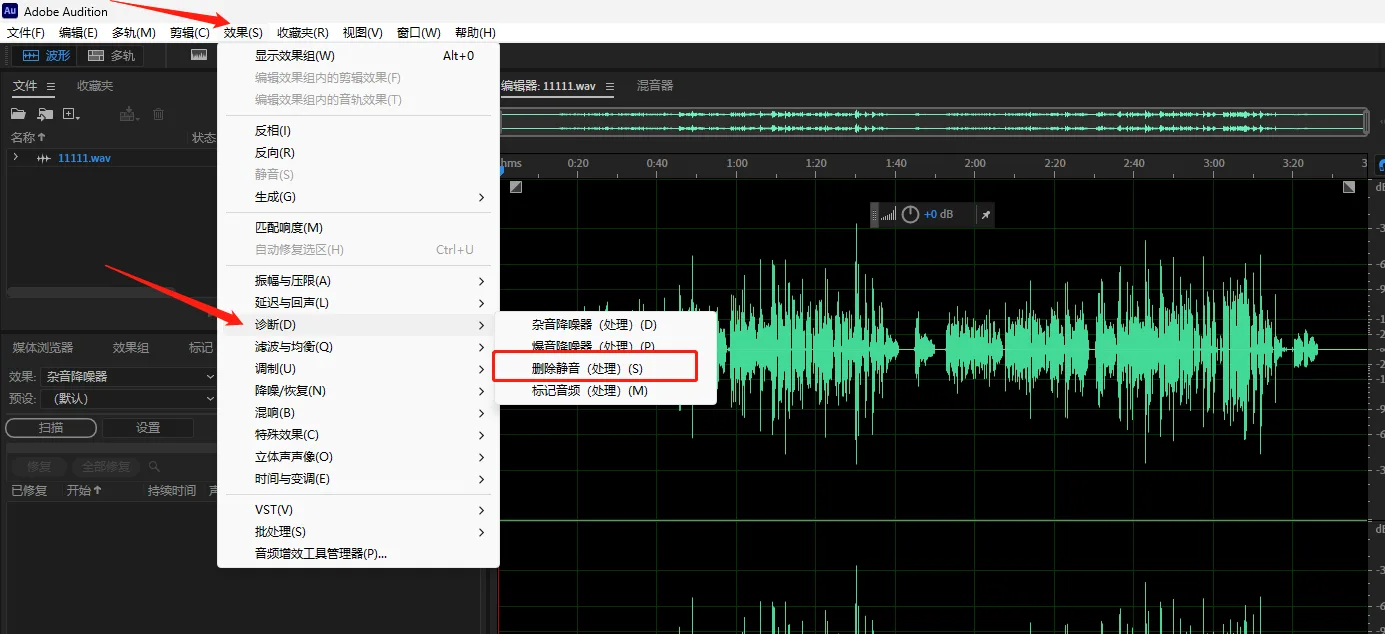Click the HUD gain knob

point(910,215)
